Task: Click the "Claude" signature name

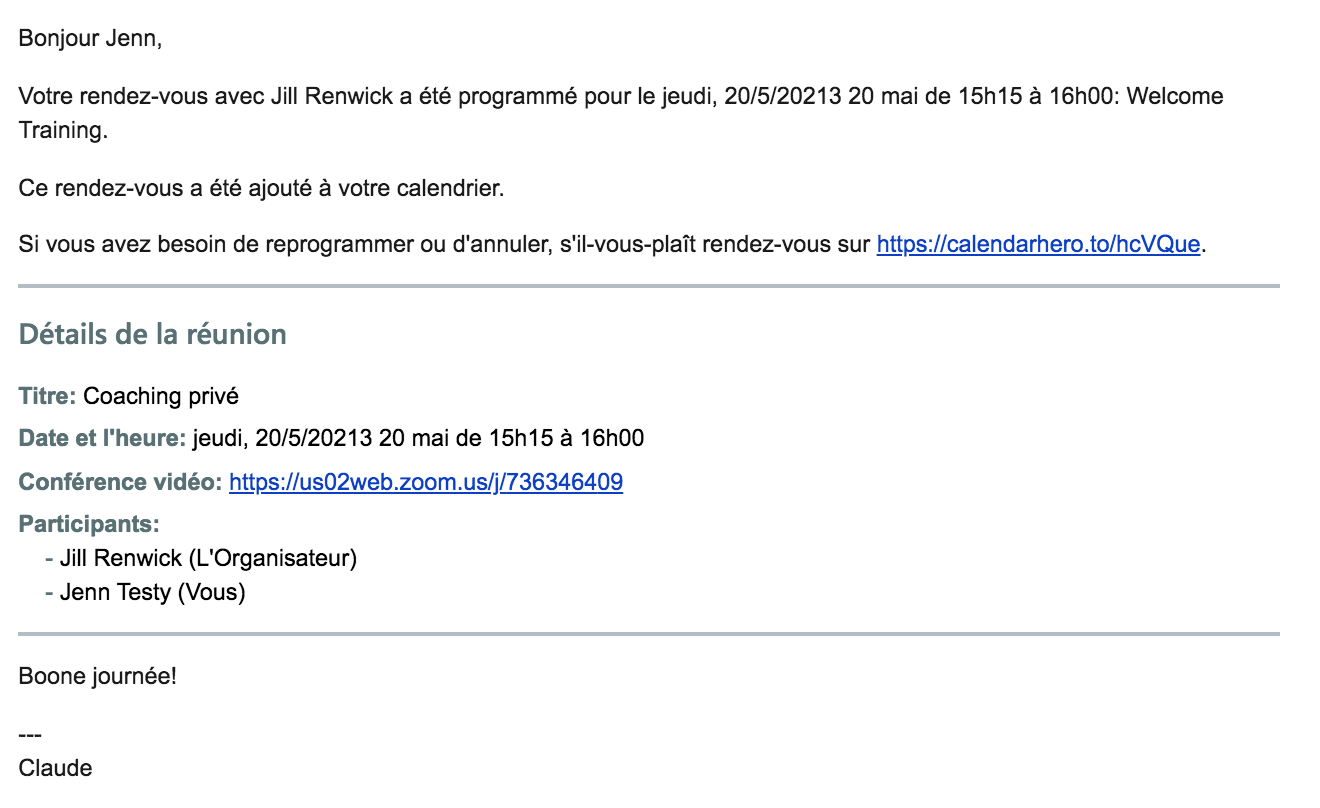Action: pos(55,768)
